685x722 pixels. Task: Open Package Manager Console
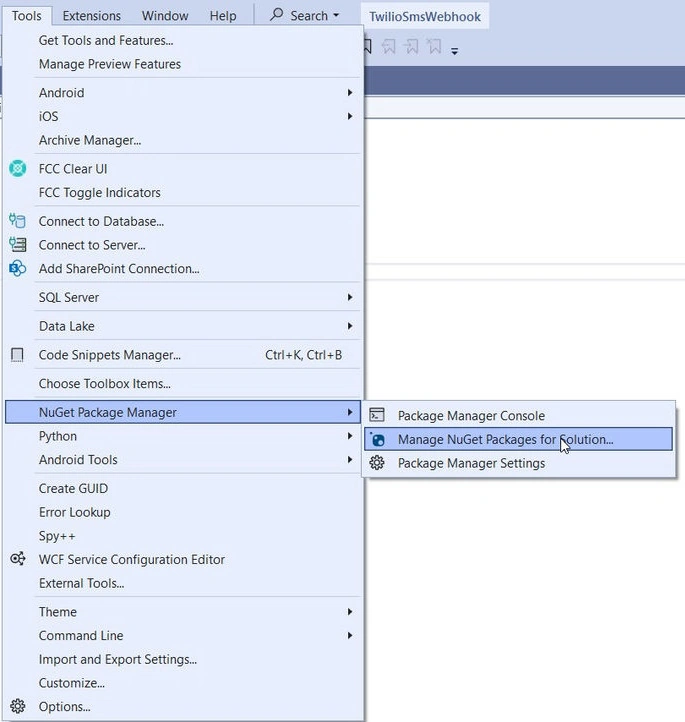pos(518,416)
